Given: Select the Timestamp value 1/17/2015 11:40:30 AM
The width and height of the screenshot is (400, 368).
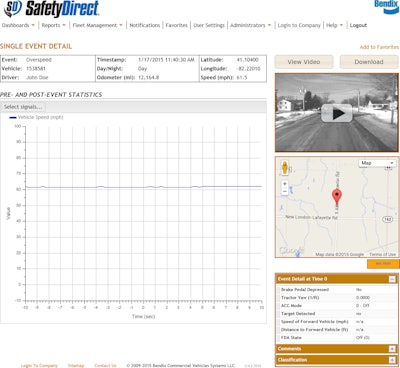Looking at the screenshot, I should pos(166,60).
